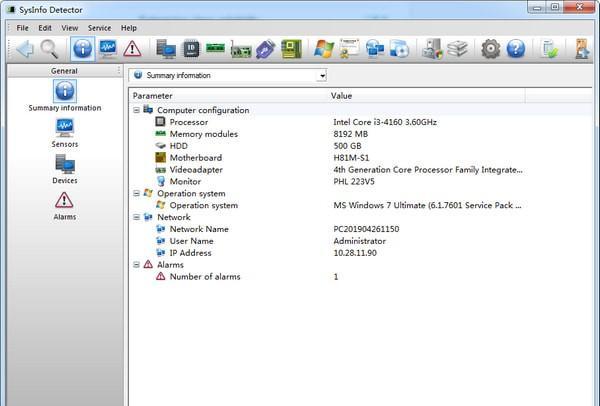
Task: Collapse the Operation system group node
Action: click(136, 193)
